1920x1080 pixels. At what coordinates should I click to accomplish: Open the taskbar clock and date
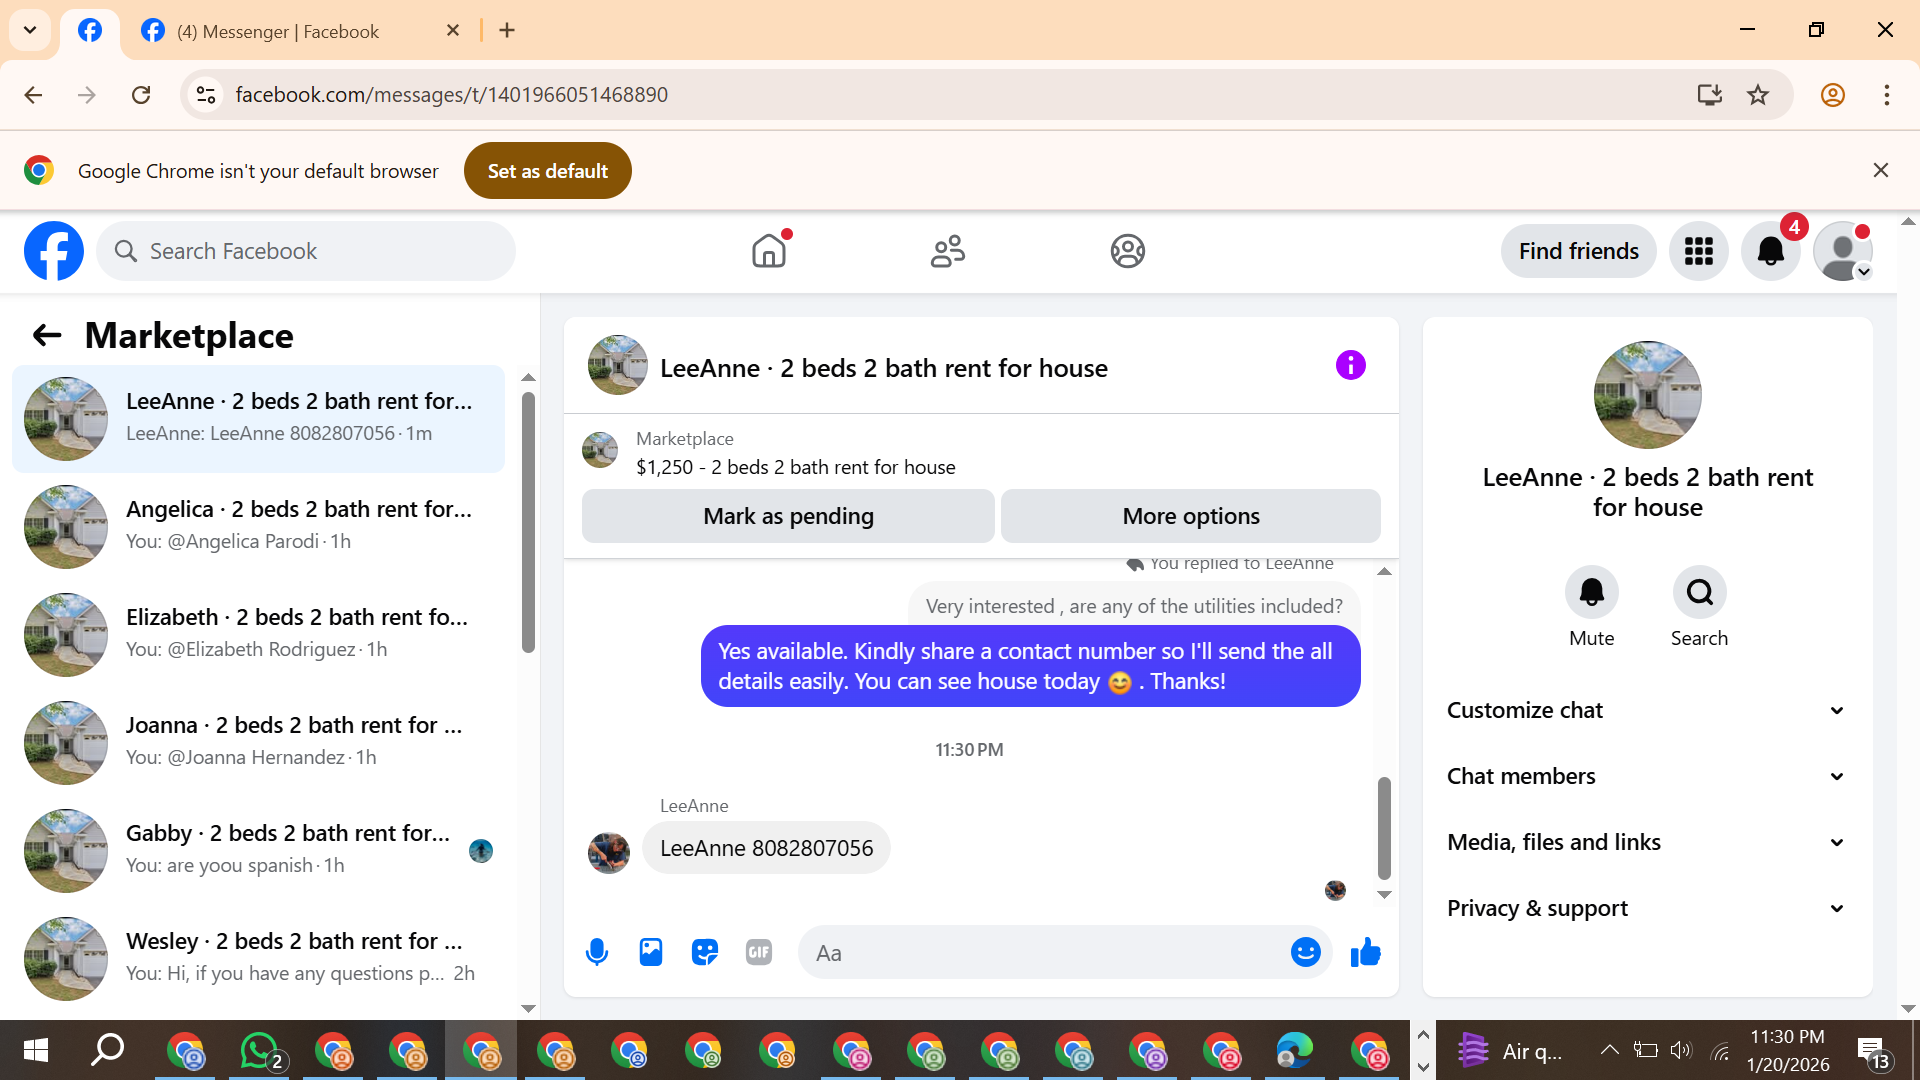pyautogui.click(x=1788, y=1051)
